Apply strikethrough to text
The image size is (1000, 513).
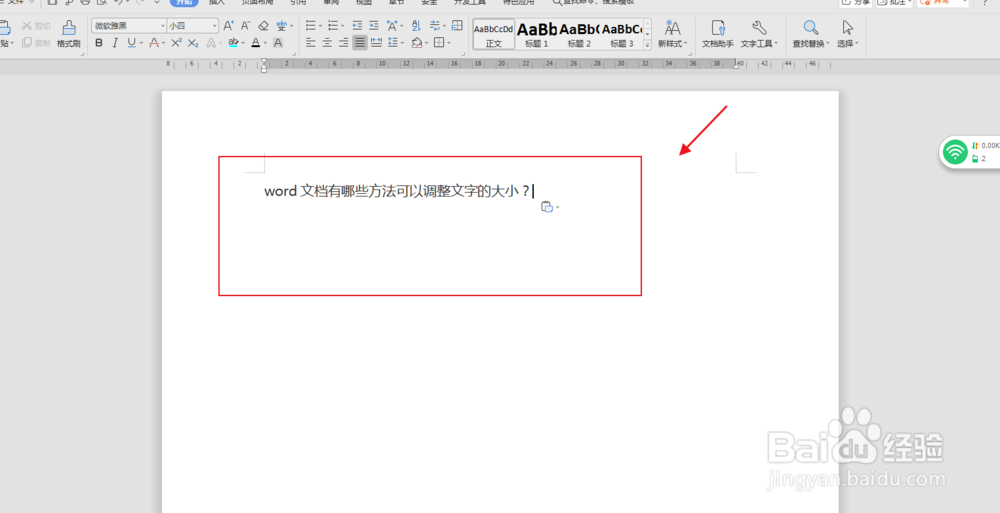[154, 43]
